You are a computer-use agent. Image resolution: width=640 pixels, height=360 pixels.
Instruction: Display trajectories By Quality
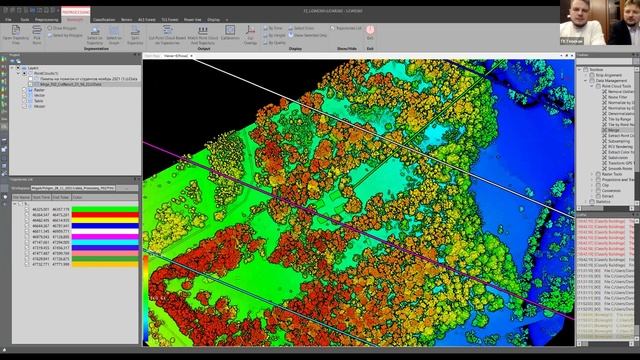(x=274, y=42)
